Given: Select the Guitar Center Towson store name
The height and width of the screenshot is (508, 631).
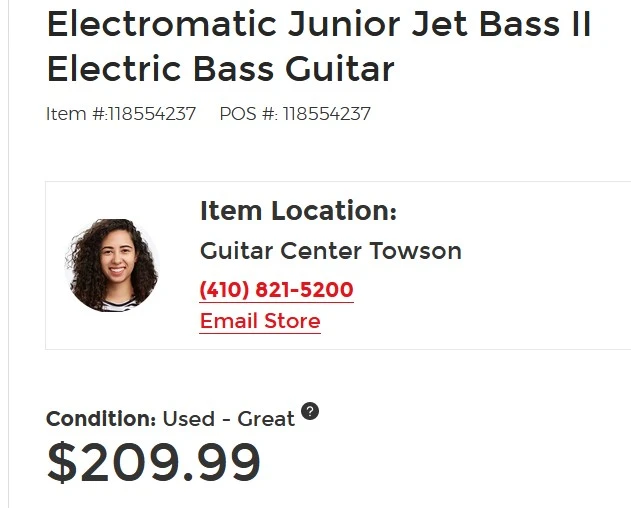Looking at the screenshot, I should [x=330, y=250].
